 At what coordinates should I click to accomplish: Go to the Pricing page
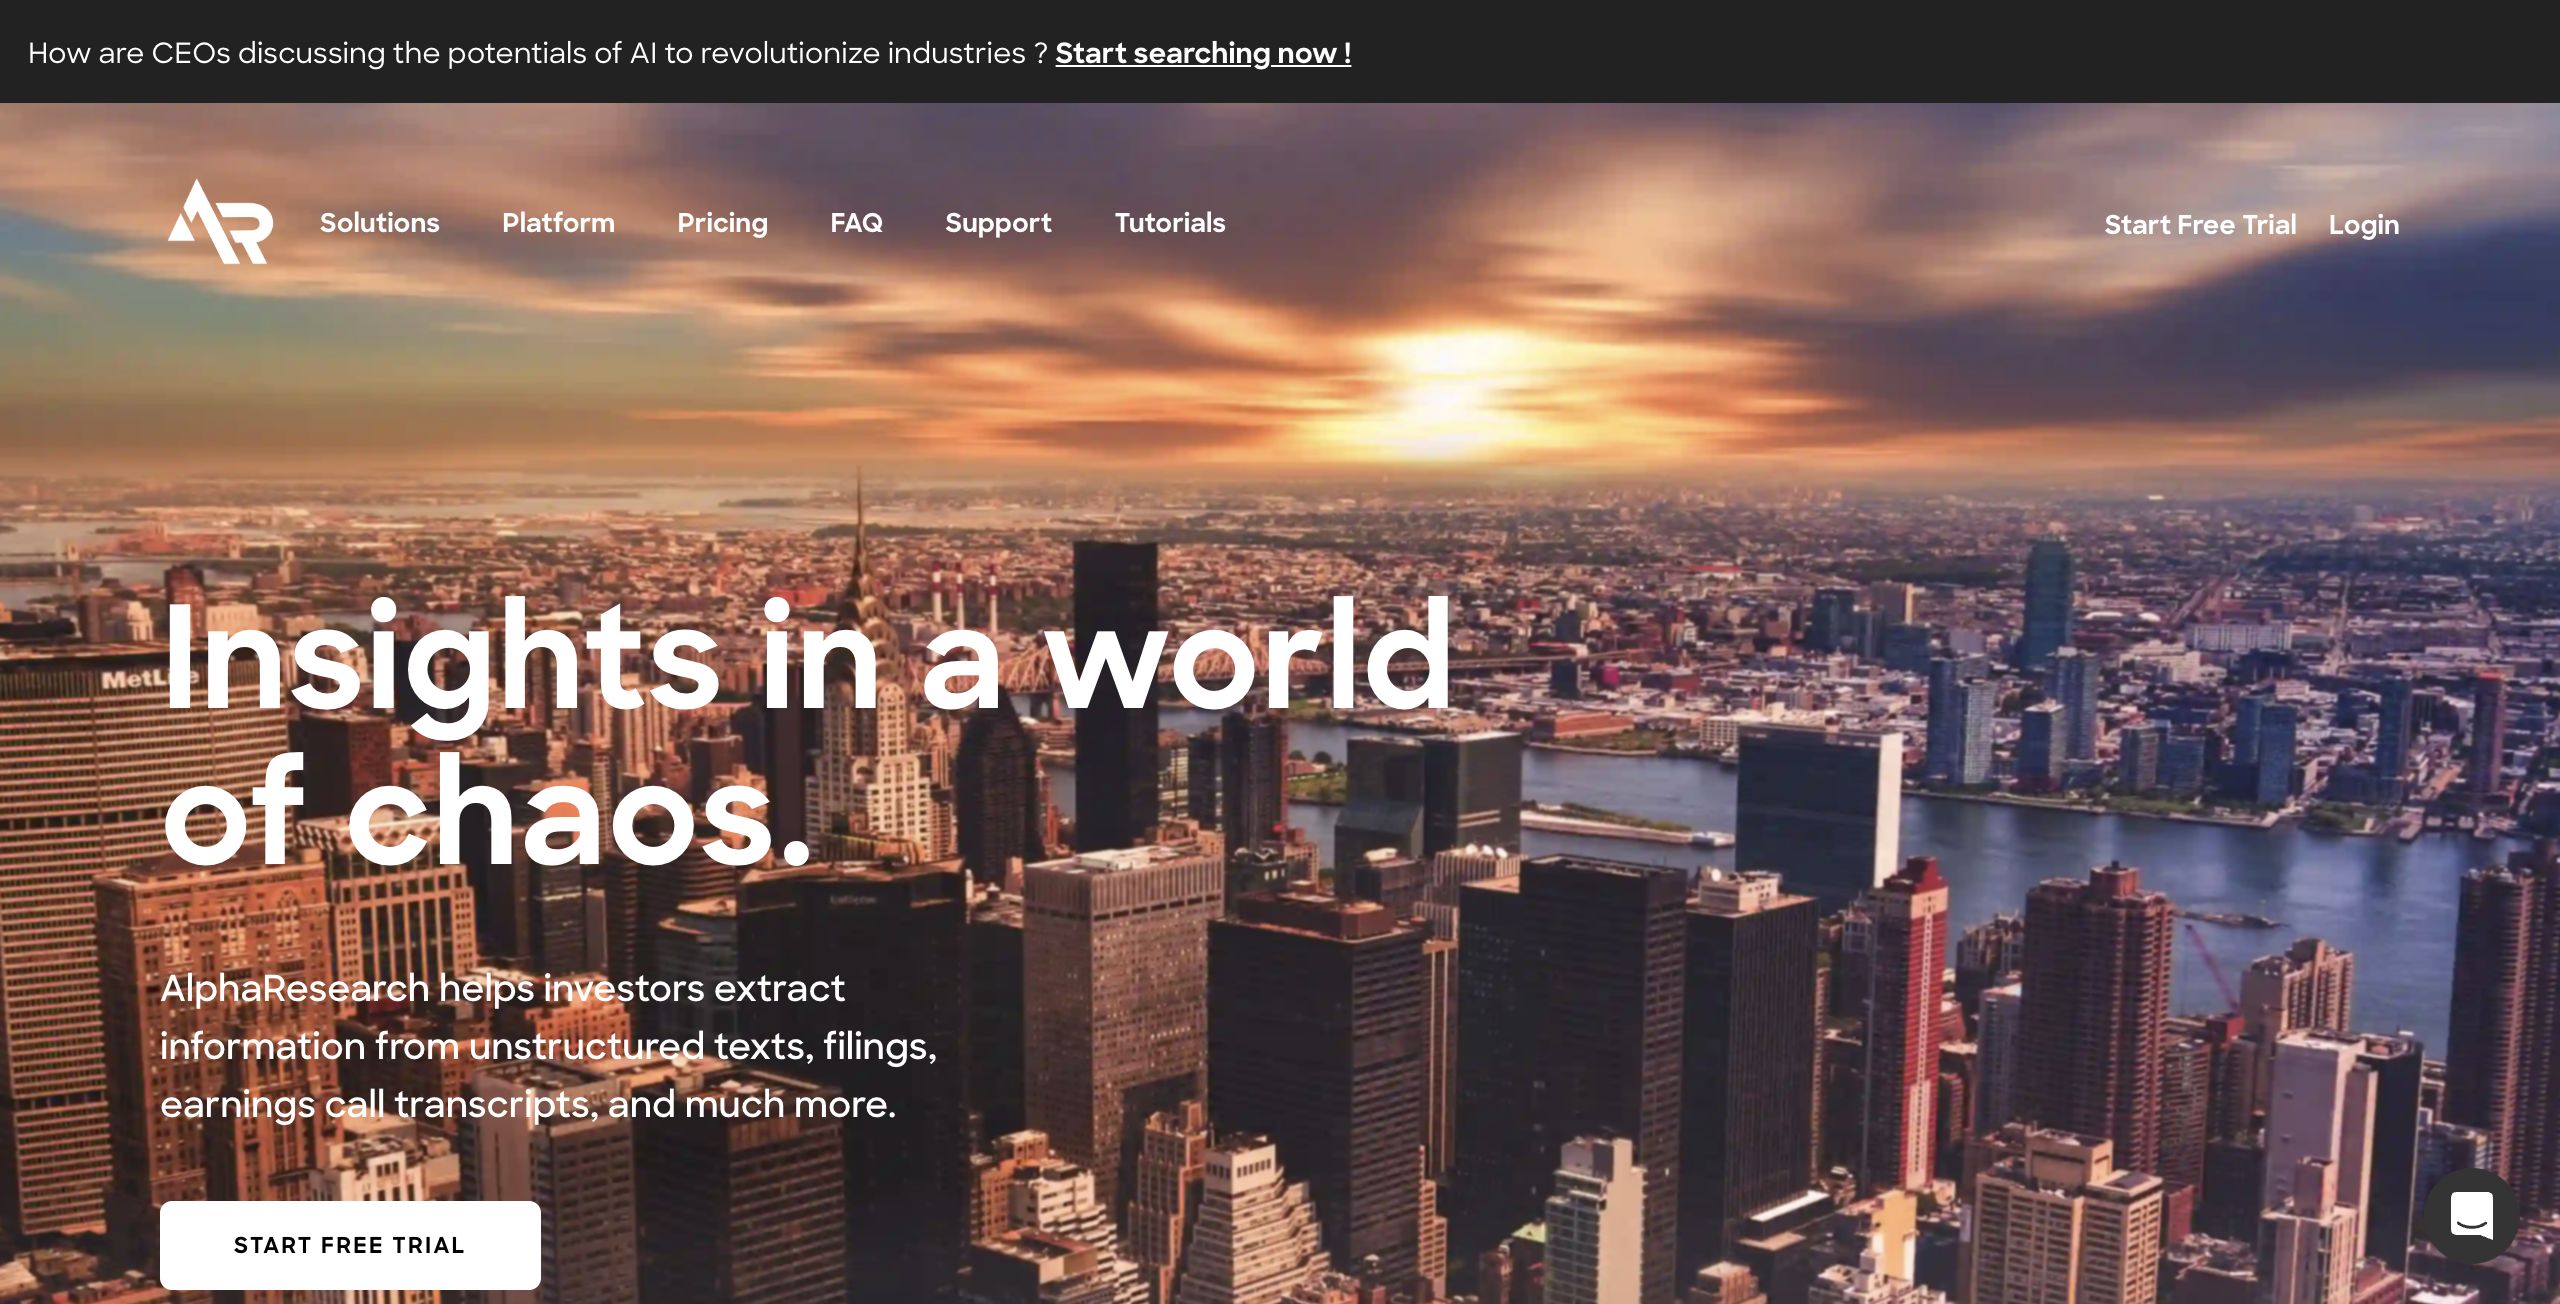722,223
